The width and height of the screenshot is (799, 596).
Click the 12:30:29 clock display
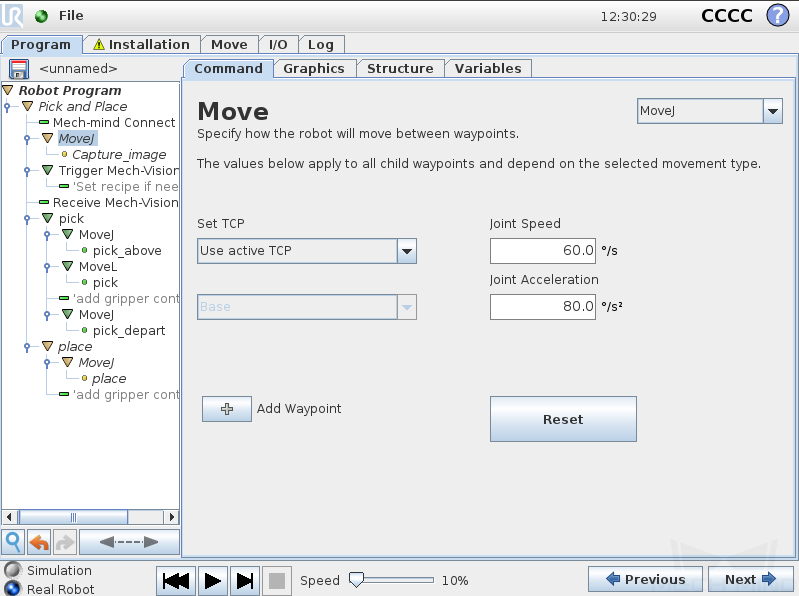pyautogui.click(x=628, y=17)
